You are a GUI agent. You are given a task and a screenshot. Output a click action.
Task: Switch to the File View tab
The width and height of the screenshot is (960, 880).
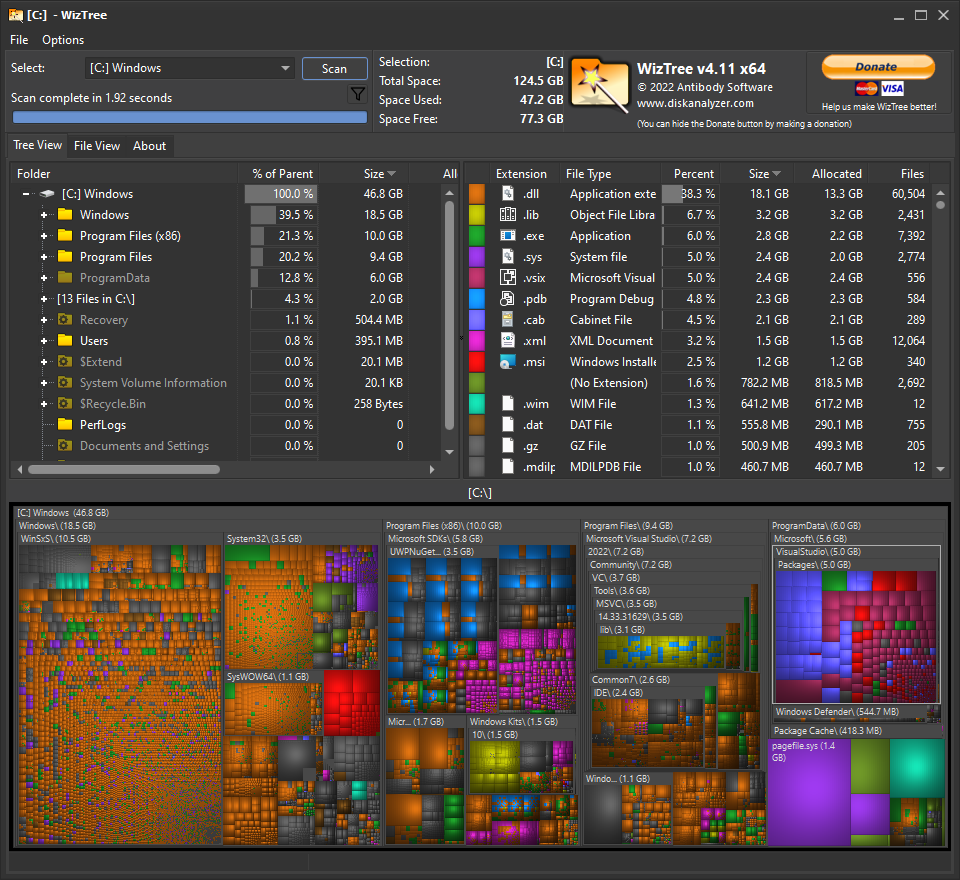[x=96, y=145]
